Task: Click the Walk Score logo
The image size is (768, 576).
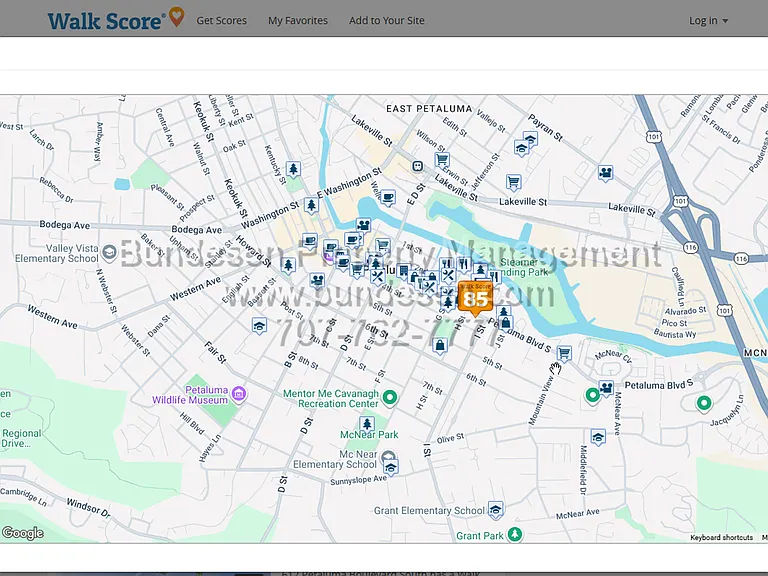Action: [x=116, y=19]
